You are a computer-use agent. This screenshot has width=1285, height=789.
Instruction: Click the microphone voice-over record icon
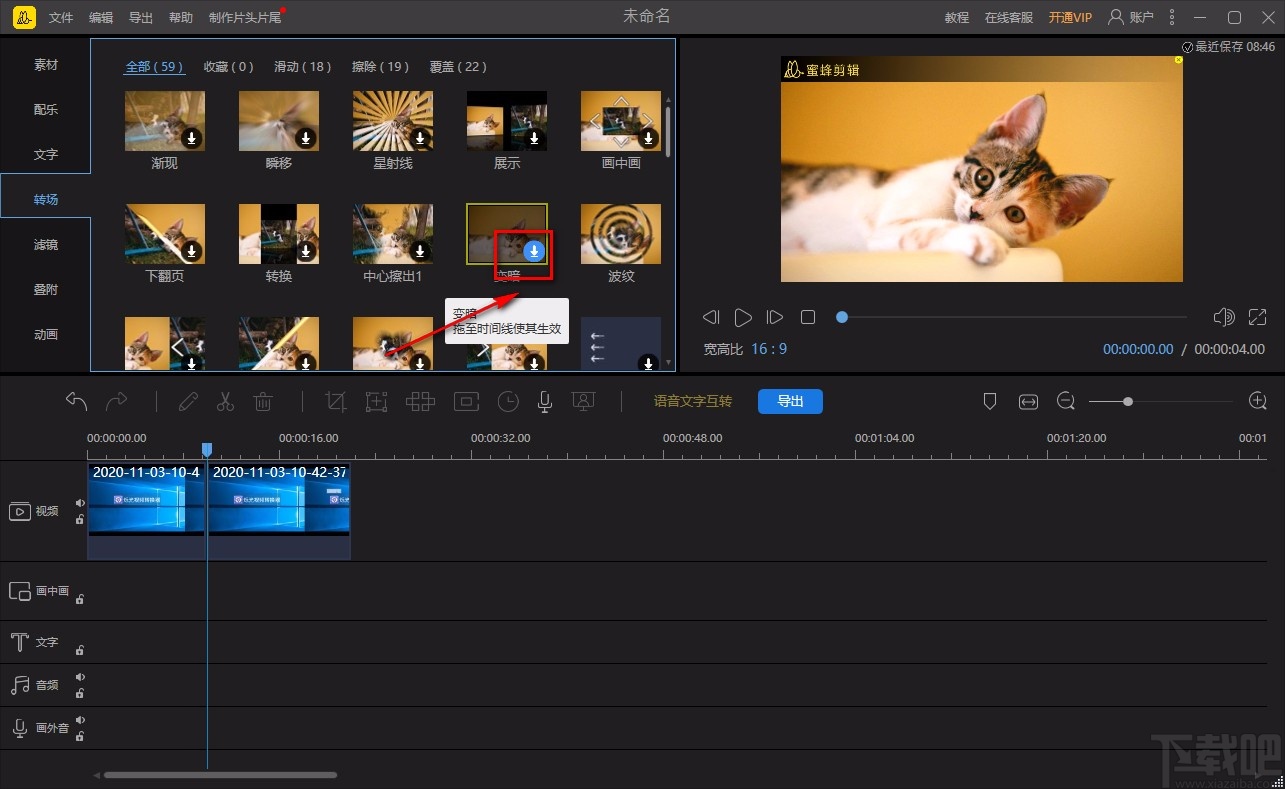coord(545,401)
